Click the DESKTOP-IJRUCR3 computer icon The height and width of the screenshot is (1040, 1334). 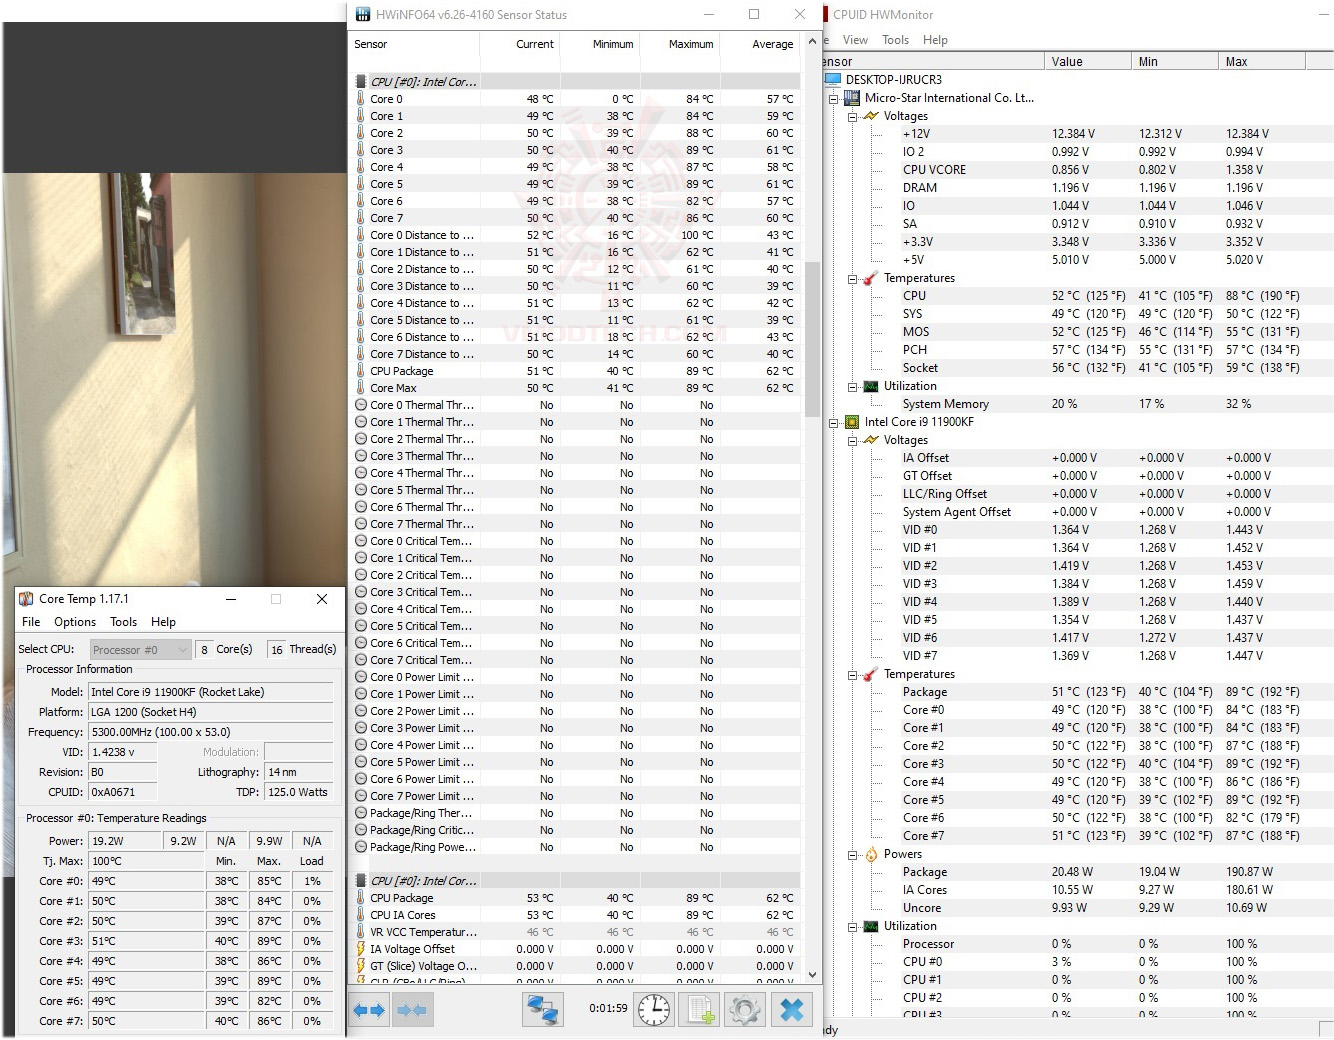[x=833, y=80]
